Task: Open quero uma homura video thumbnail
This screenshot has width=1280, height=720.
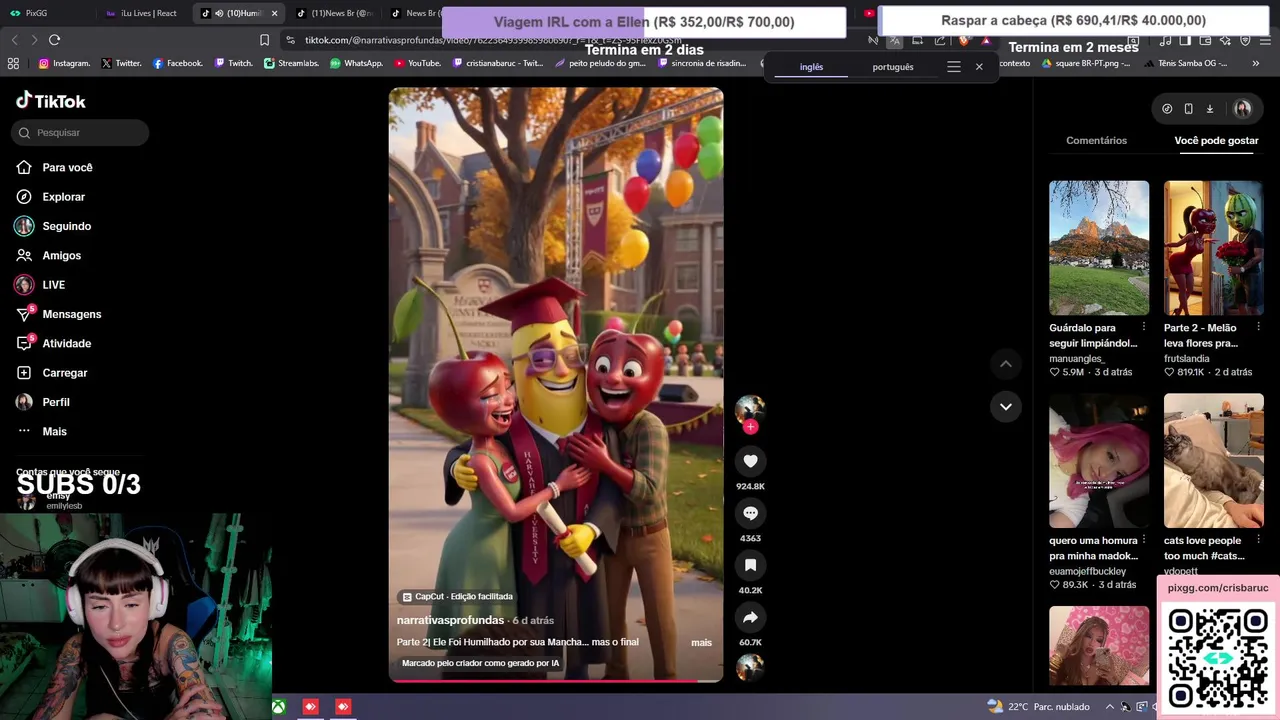Action: 1098,461
